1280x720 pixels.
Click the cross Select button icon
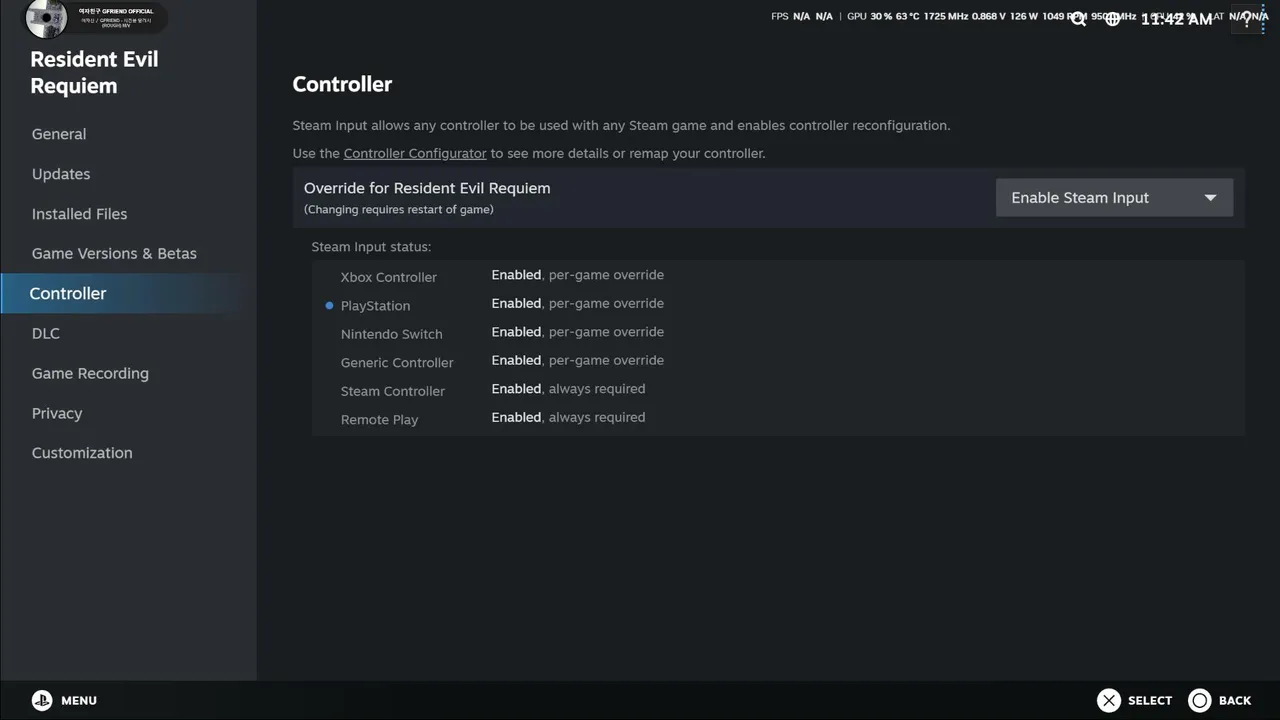[x=1108, y=700]
